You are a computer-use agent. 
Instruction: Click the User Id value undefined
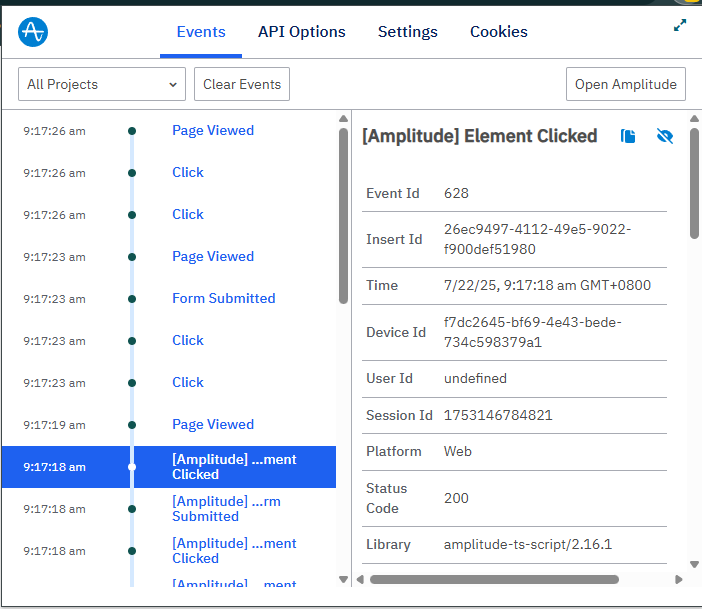click(x=475, y=378)
